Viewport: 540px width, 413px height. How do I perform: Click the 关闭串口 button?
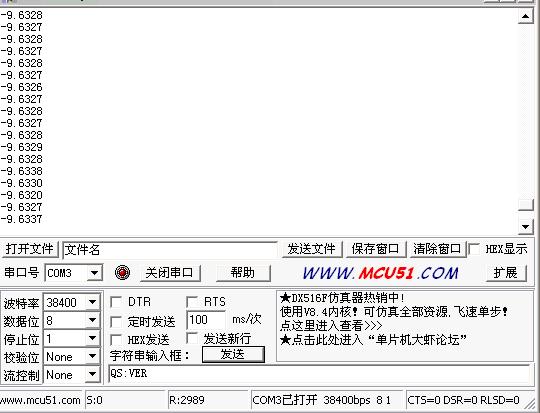170,273
